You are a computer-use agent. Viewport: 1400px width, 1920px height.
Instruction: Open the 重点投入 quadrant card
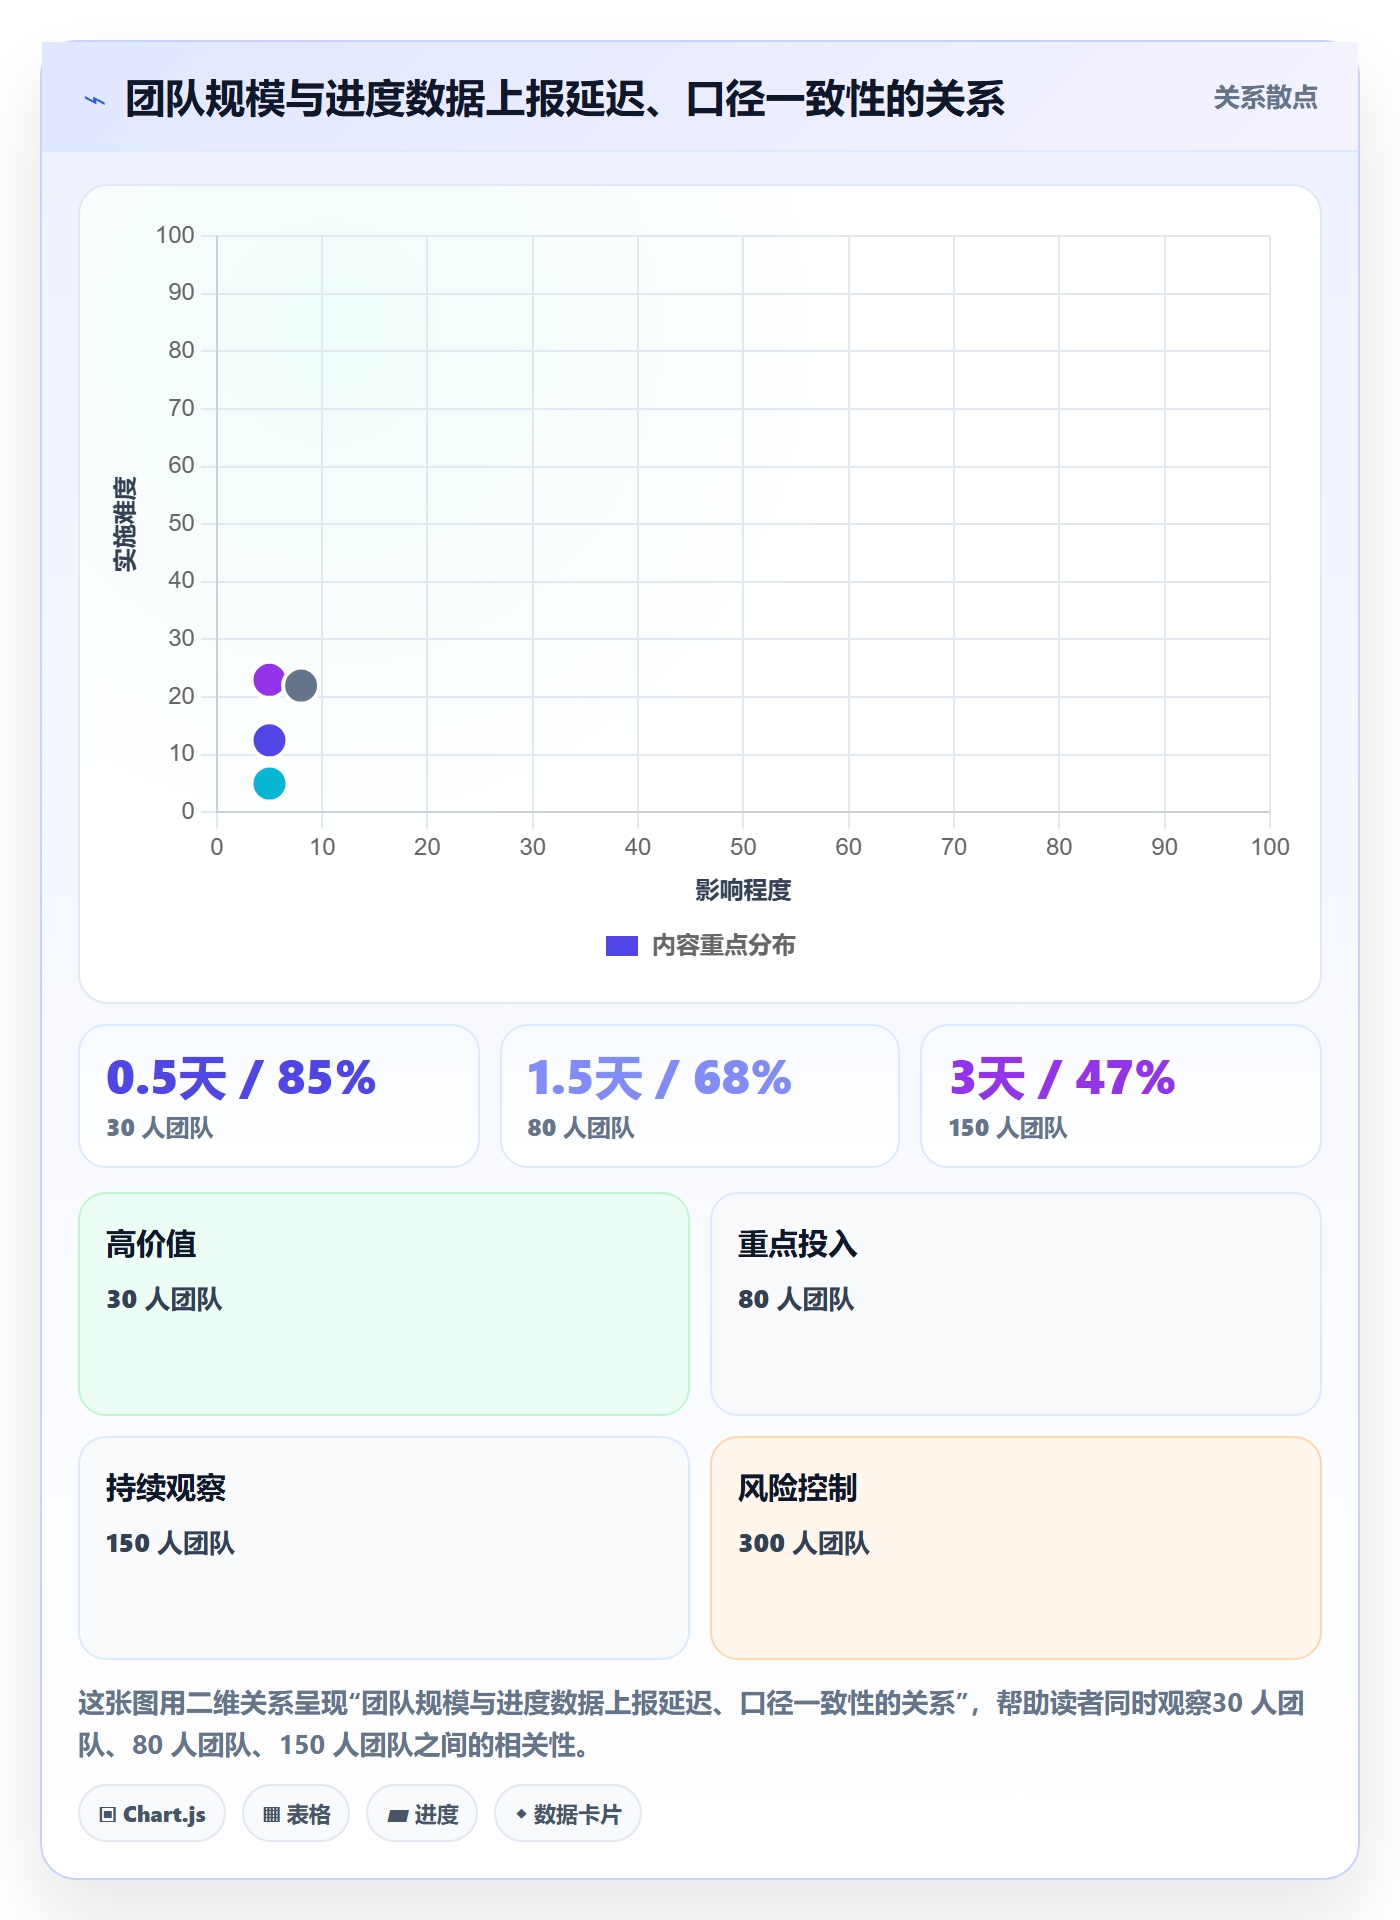pos(1016,1304)
